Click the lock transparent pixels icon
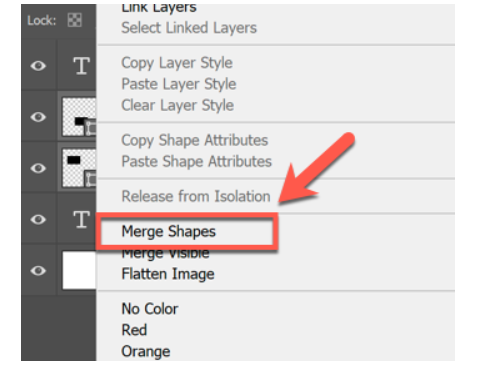Screen dimensions: 484x373 coord(74,20)
